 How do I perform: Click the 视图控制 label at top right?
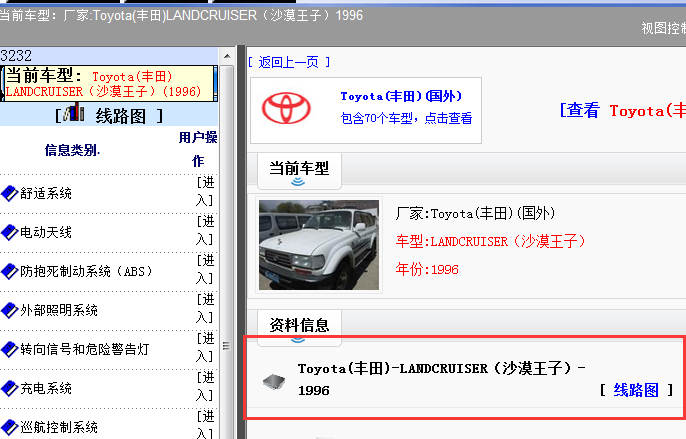[x=664, y=28]
